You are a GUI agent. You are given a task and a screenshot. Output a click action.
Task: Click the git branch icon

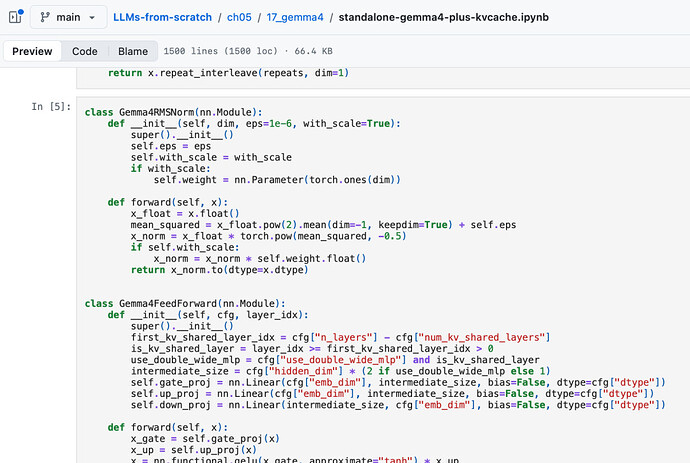click(44, 17)
